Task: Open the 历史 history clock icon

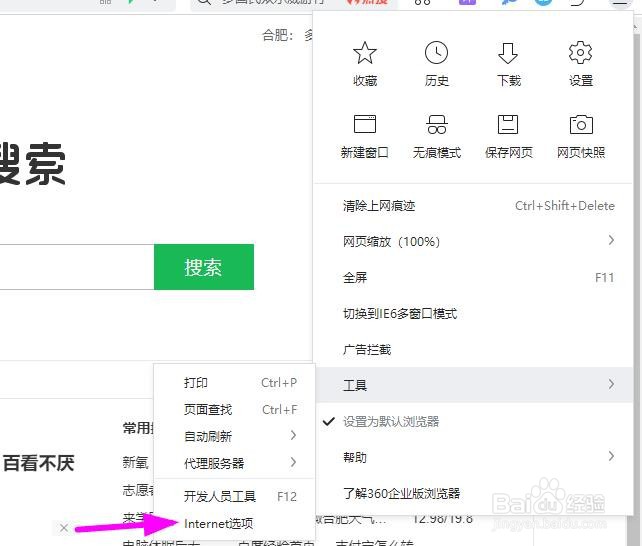Action: (436, 53)
